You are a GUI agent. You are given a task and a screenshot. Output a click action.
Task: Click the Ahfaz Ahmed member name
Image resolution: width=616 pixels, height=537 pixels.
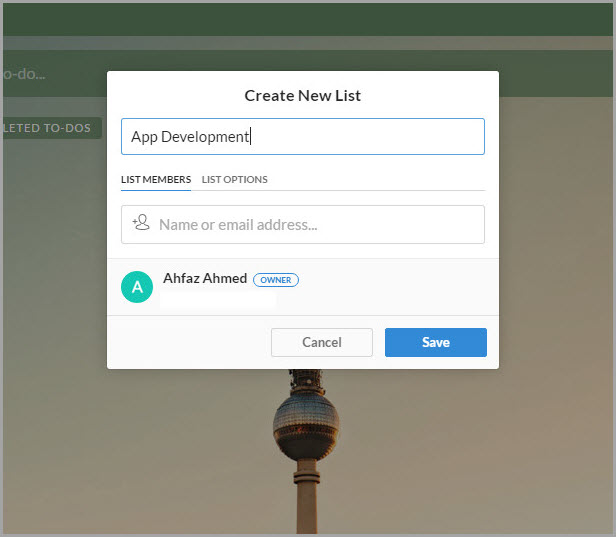click(x=205, y=278)
